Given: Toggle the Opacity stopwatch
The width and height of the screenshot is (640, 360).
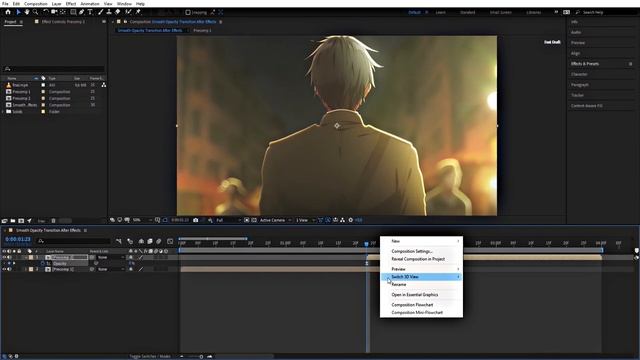Looking at the screenshot, I should [x=42, y=264].
